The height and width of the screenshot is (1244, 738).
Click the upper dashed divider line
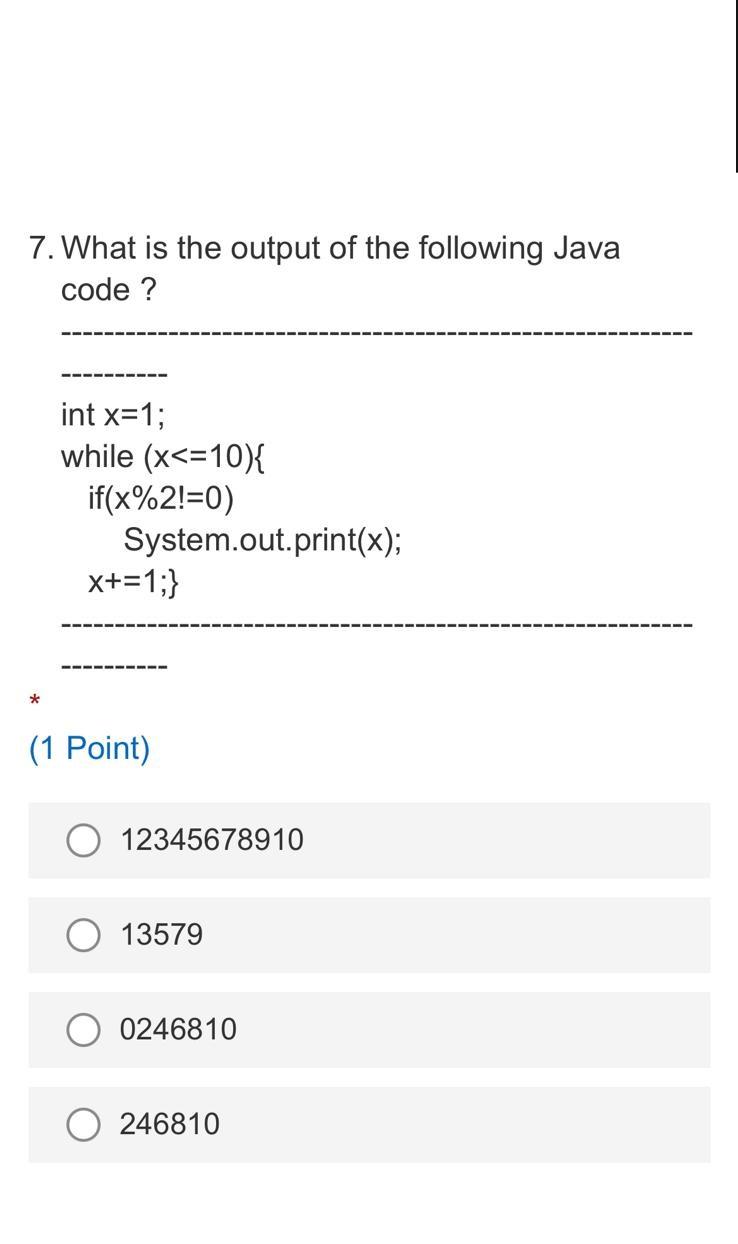coord(376,330)
